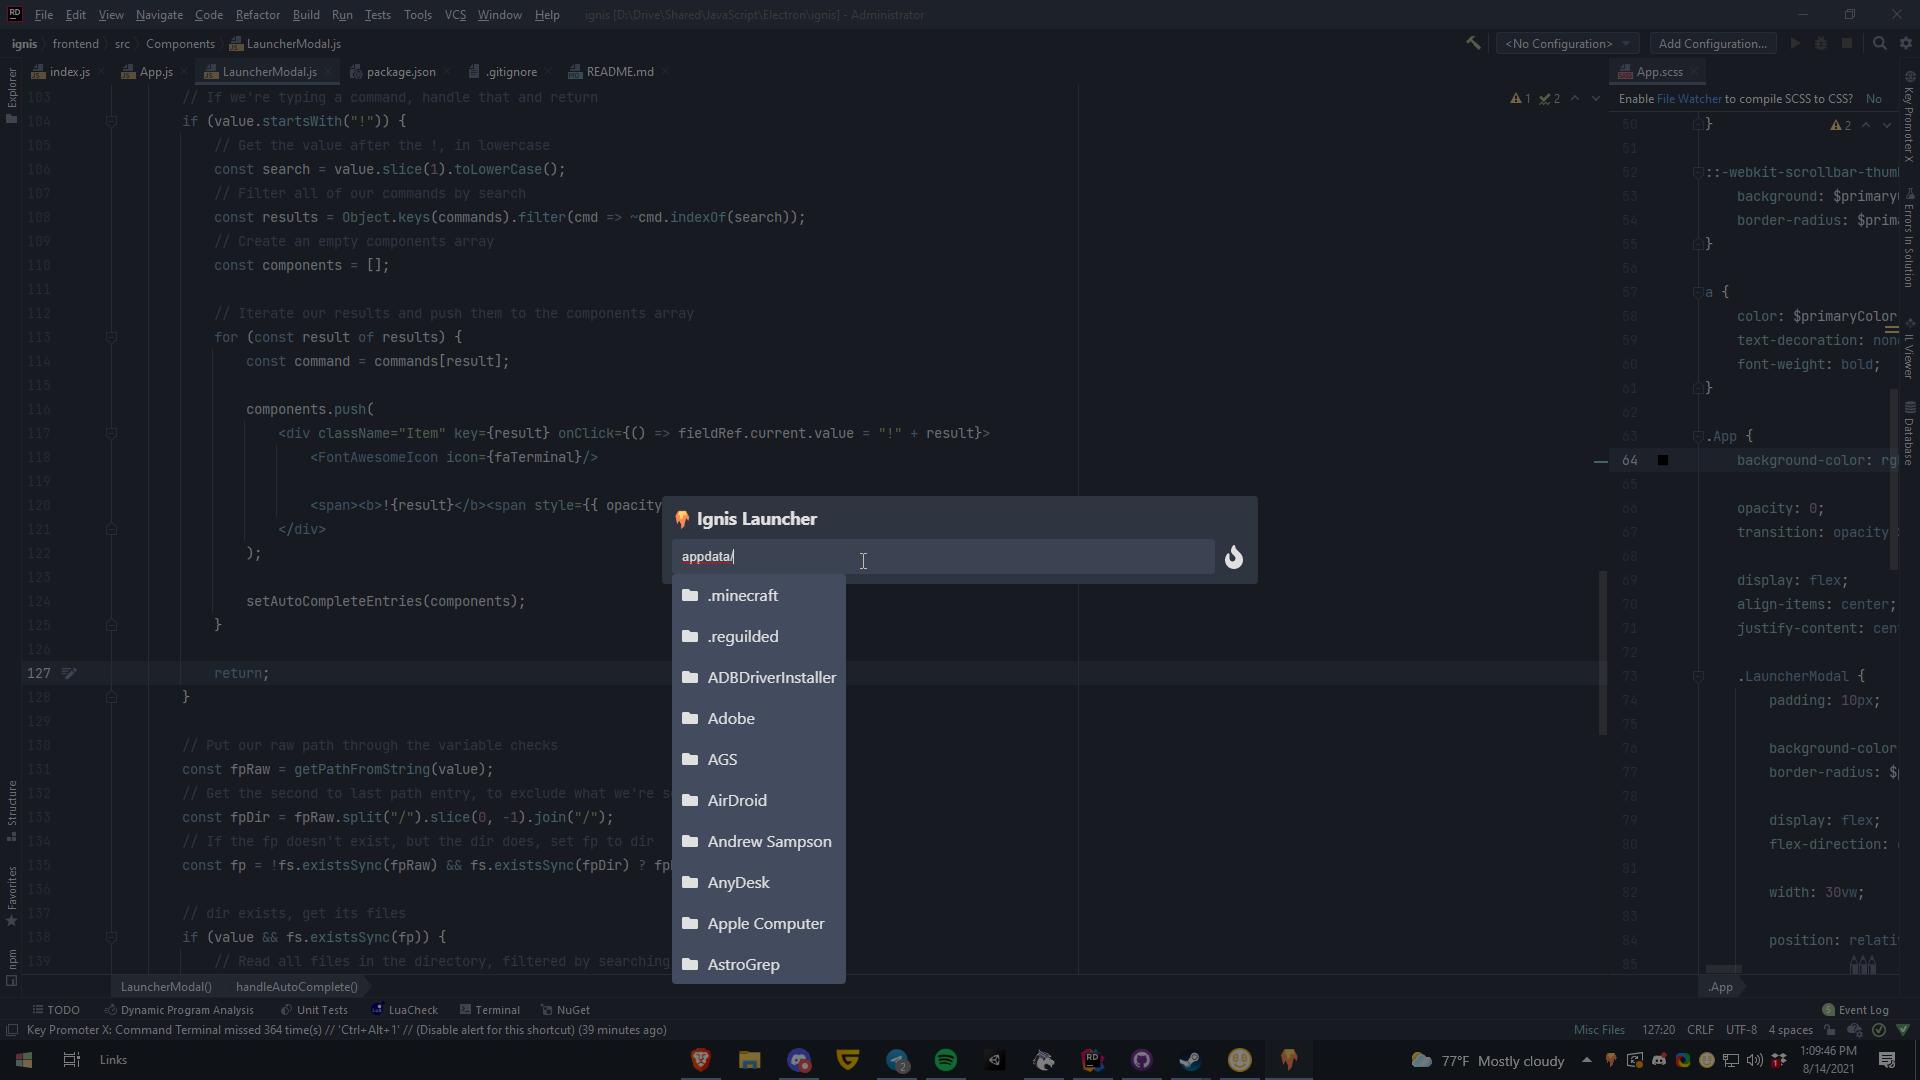
Task: Switch to package.json editor tab
Action: click(392, 72)
